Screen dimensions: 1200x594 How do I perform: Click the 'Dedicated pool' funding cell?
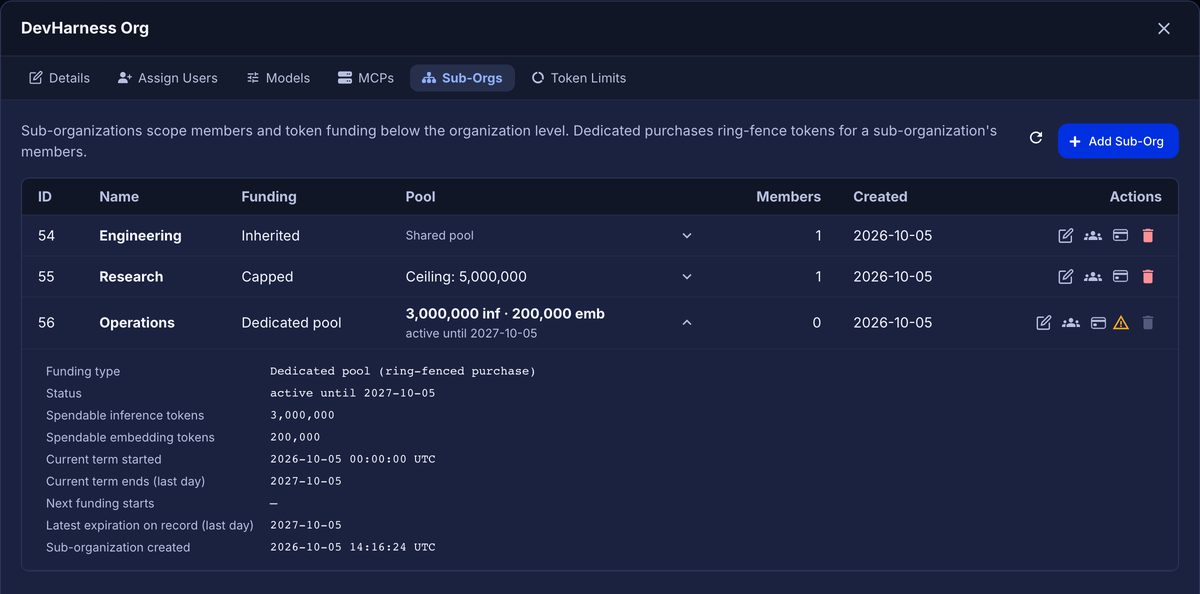tap(291, 323)
